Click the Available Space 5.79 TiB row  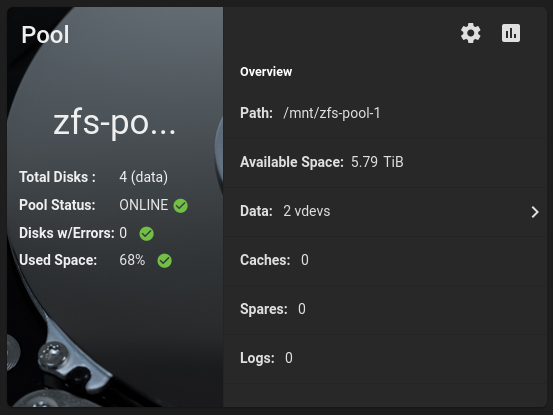click(x=385, y=163)
